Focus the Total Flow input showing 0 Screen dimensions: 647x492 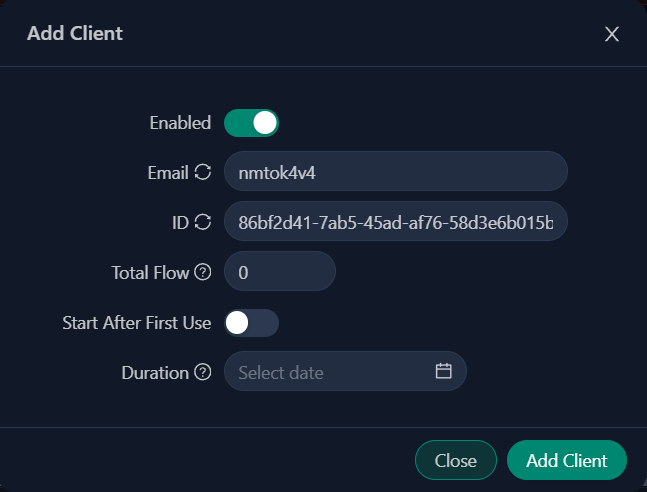279,272
